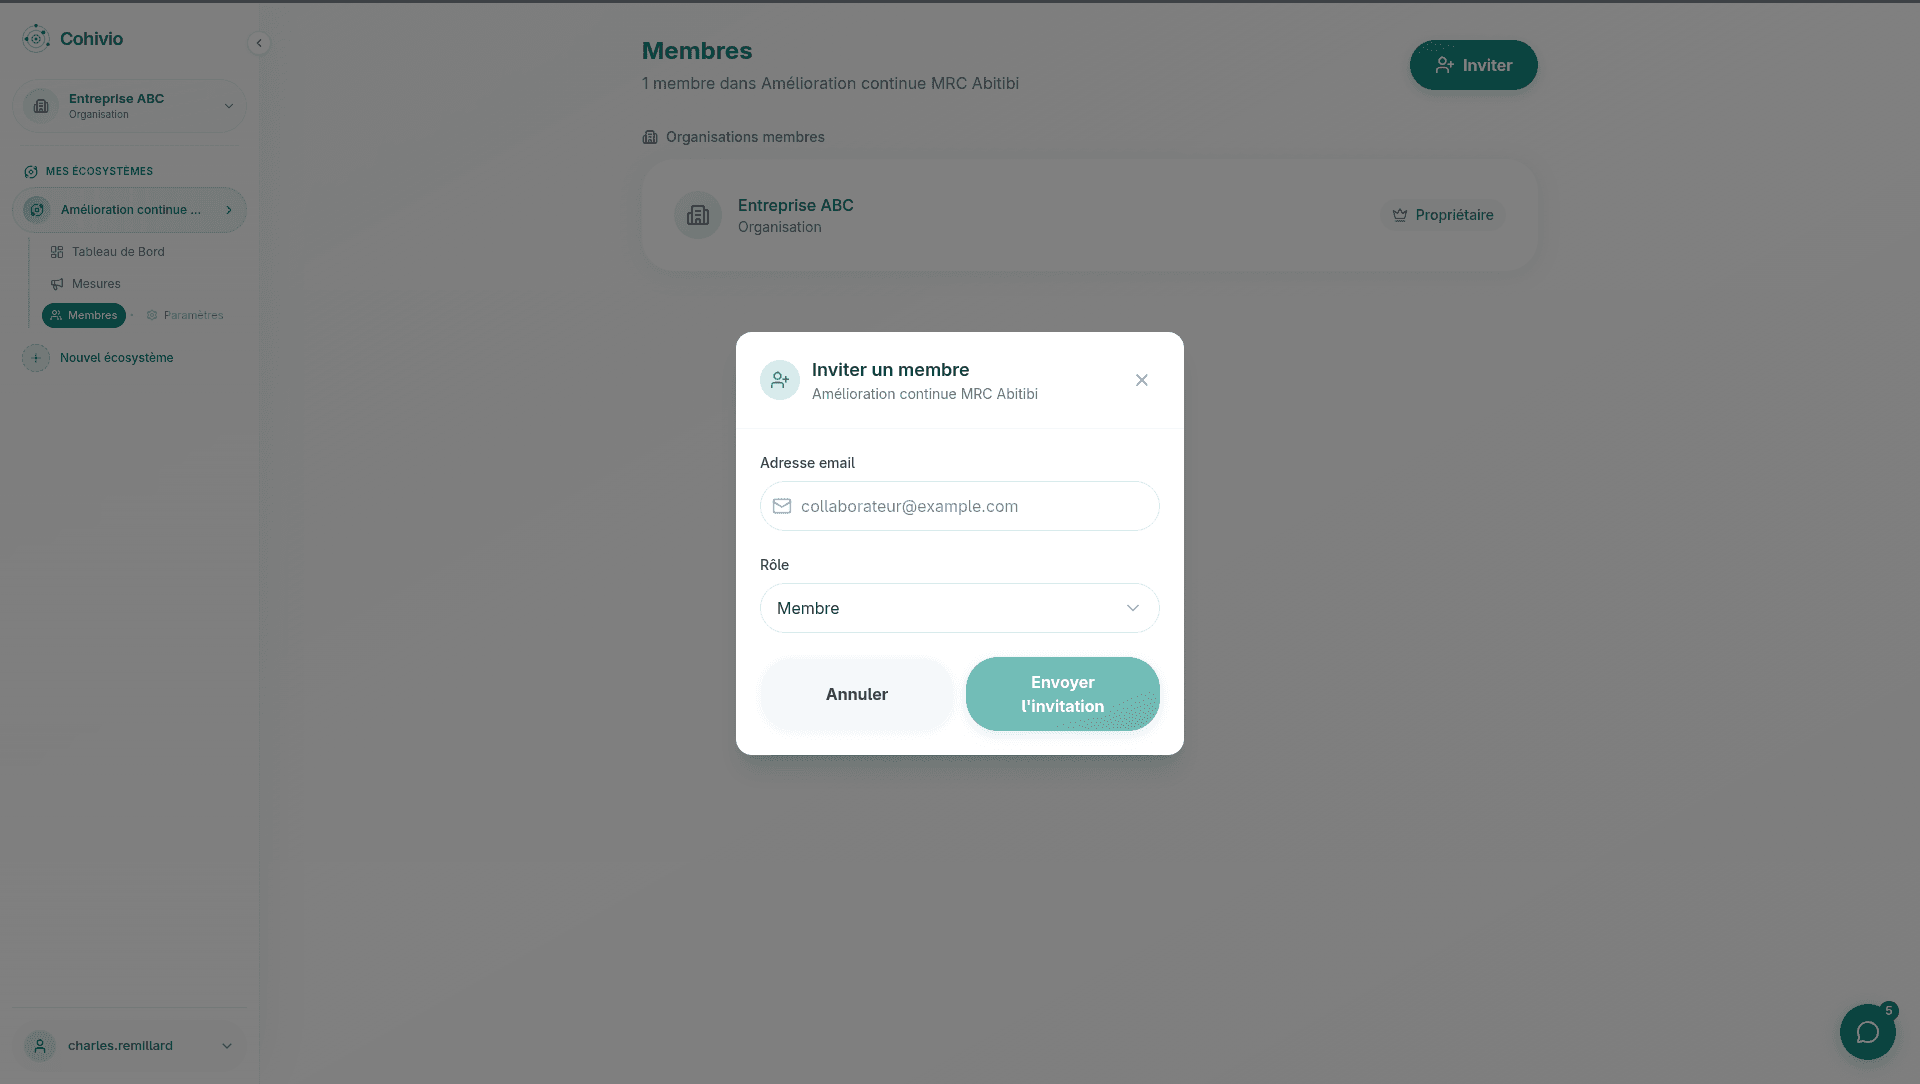Open the support chat bubble
This screenshot has height=1084, width=1920.
point(1867,1032)
